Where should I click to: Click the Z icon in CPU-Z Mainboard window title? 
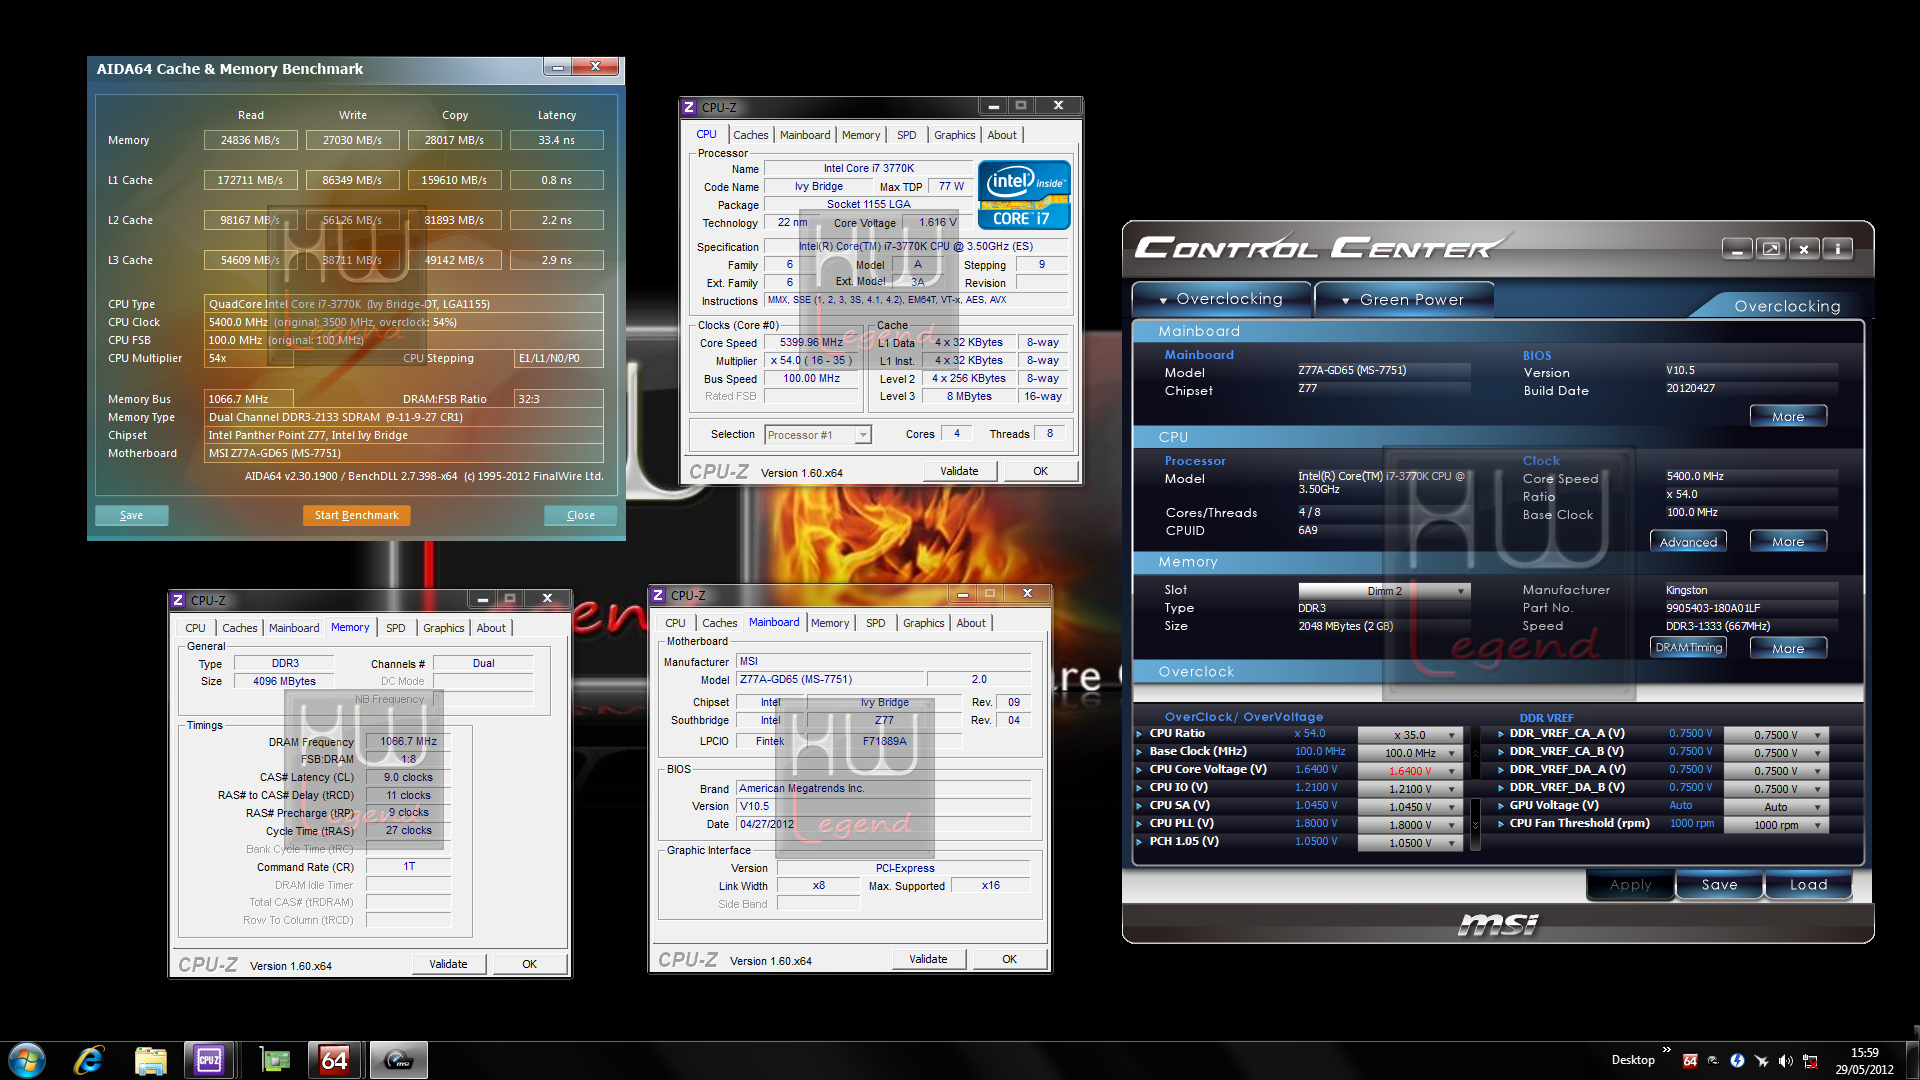pyautogui.click(x=658, y=595)
